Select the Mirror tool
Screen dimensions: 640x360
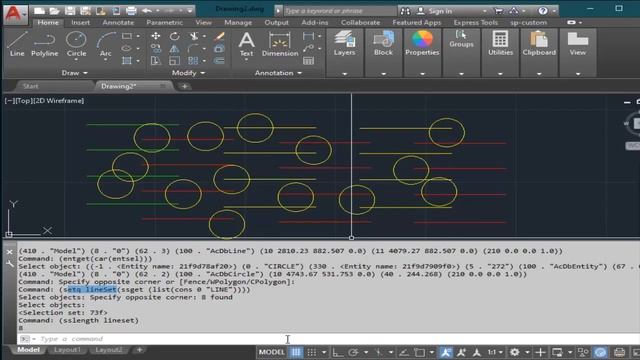(x=175, y=49)
